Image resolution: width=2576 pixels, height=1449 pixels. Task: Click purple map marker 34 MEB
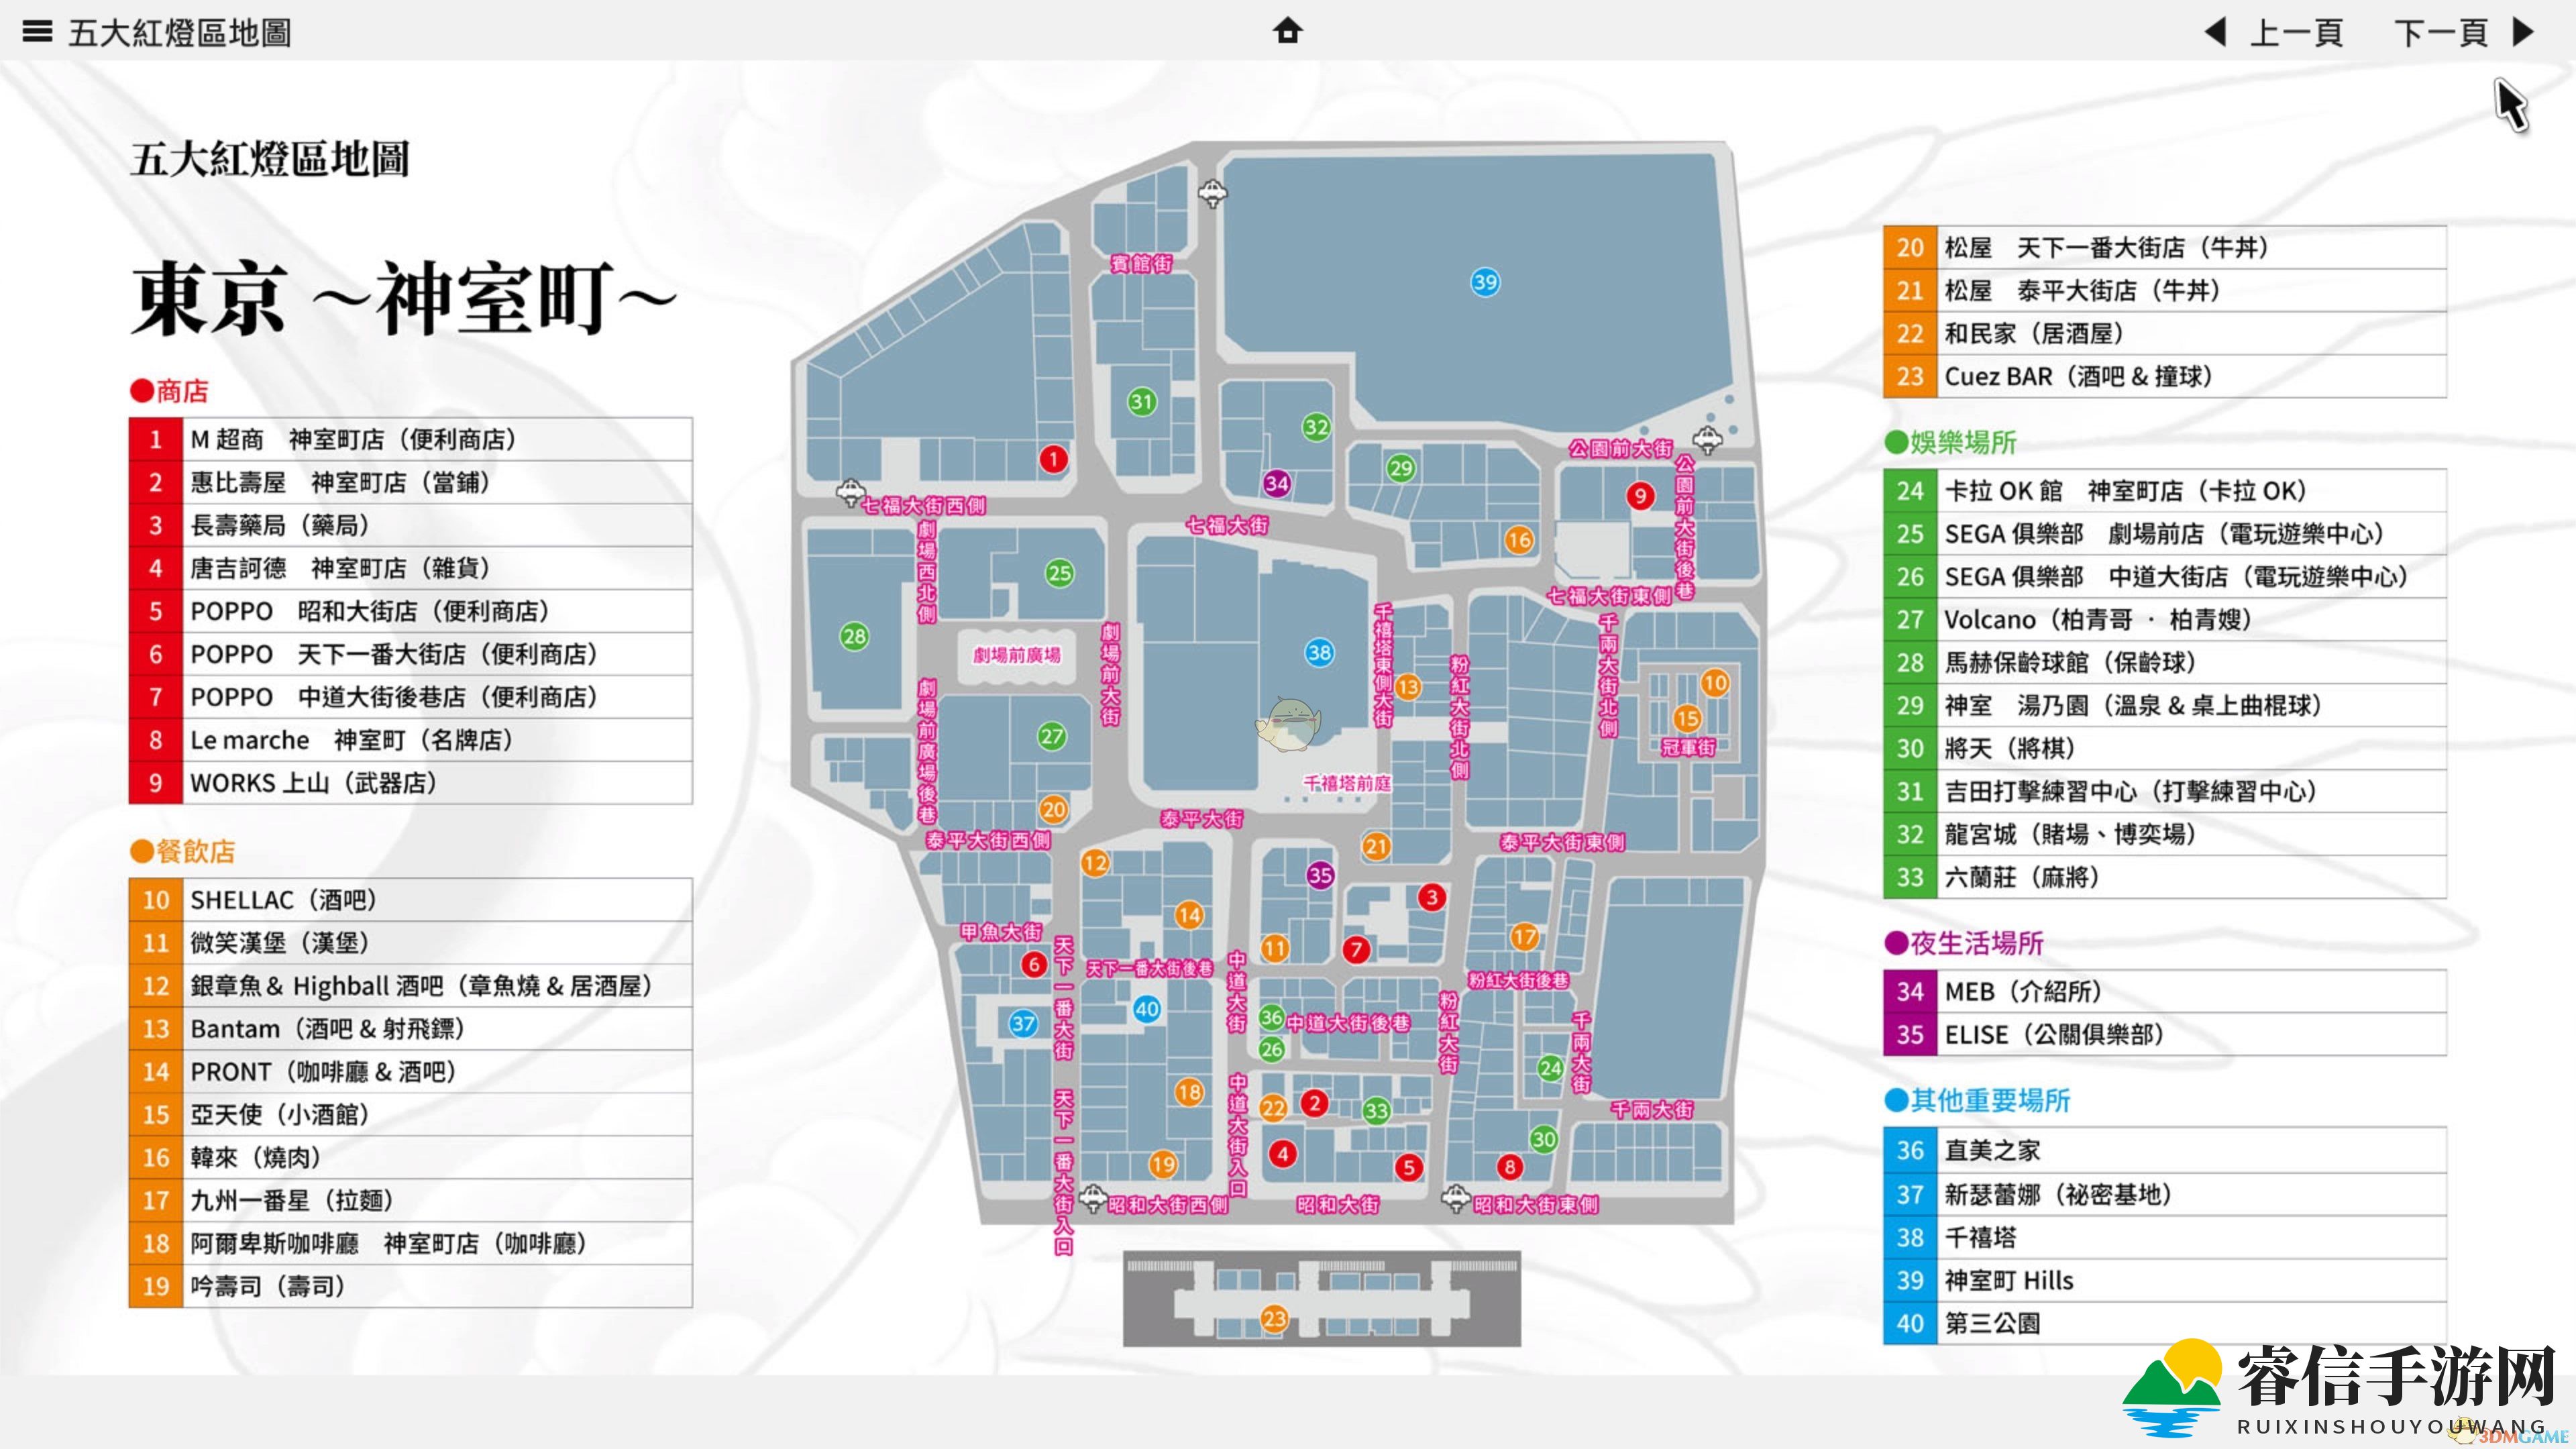click(1276, 484)
